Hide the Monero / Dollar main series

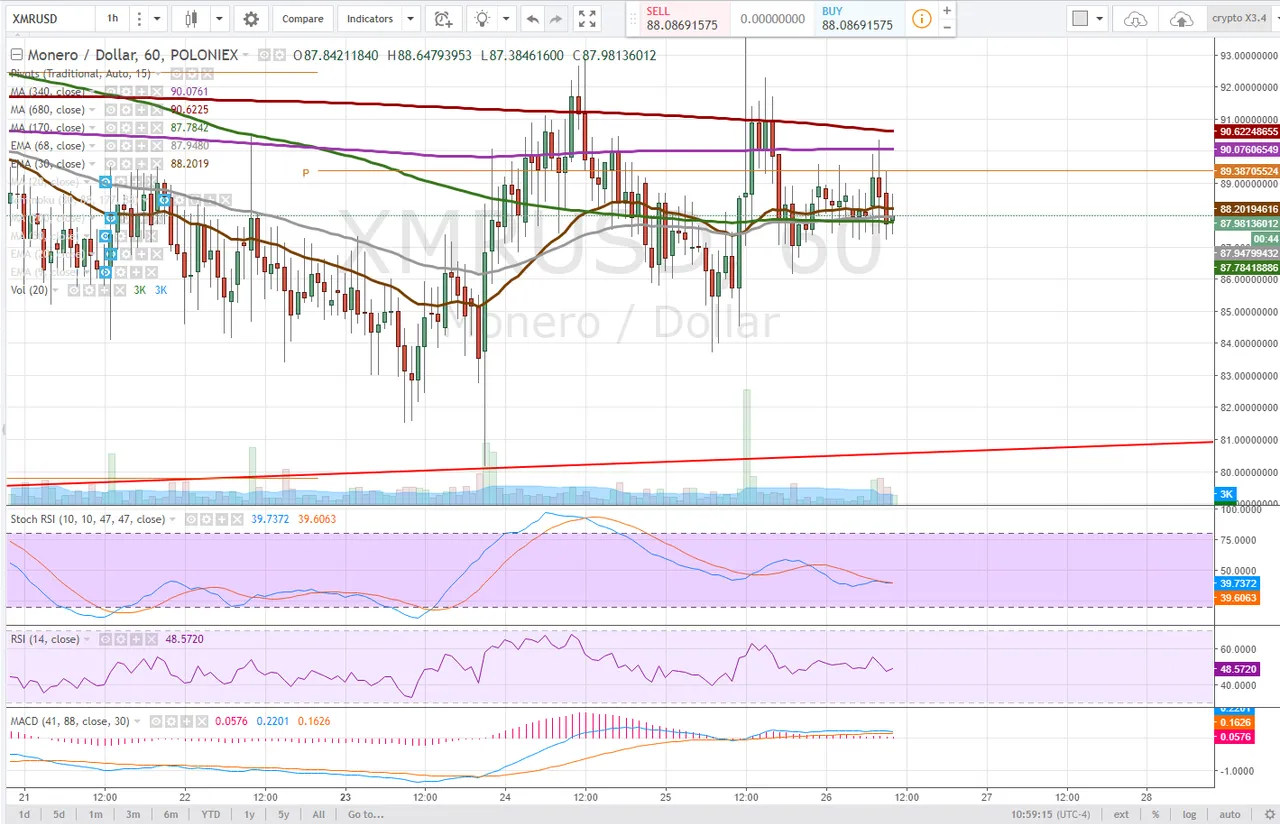[x=264, y=55]
